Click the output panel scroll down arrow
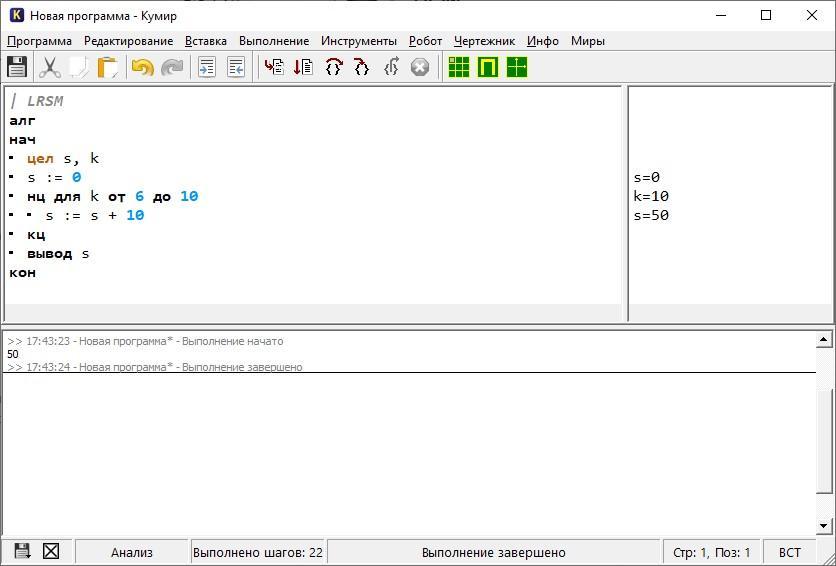836x566 pixels. (x=823, y=527)
